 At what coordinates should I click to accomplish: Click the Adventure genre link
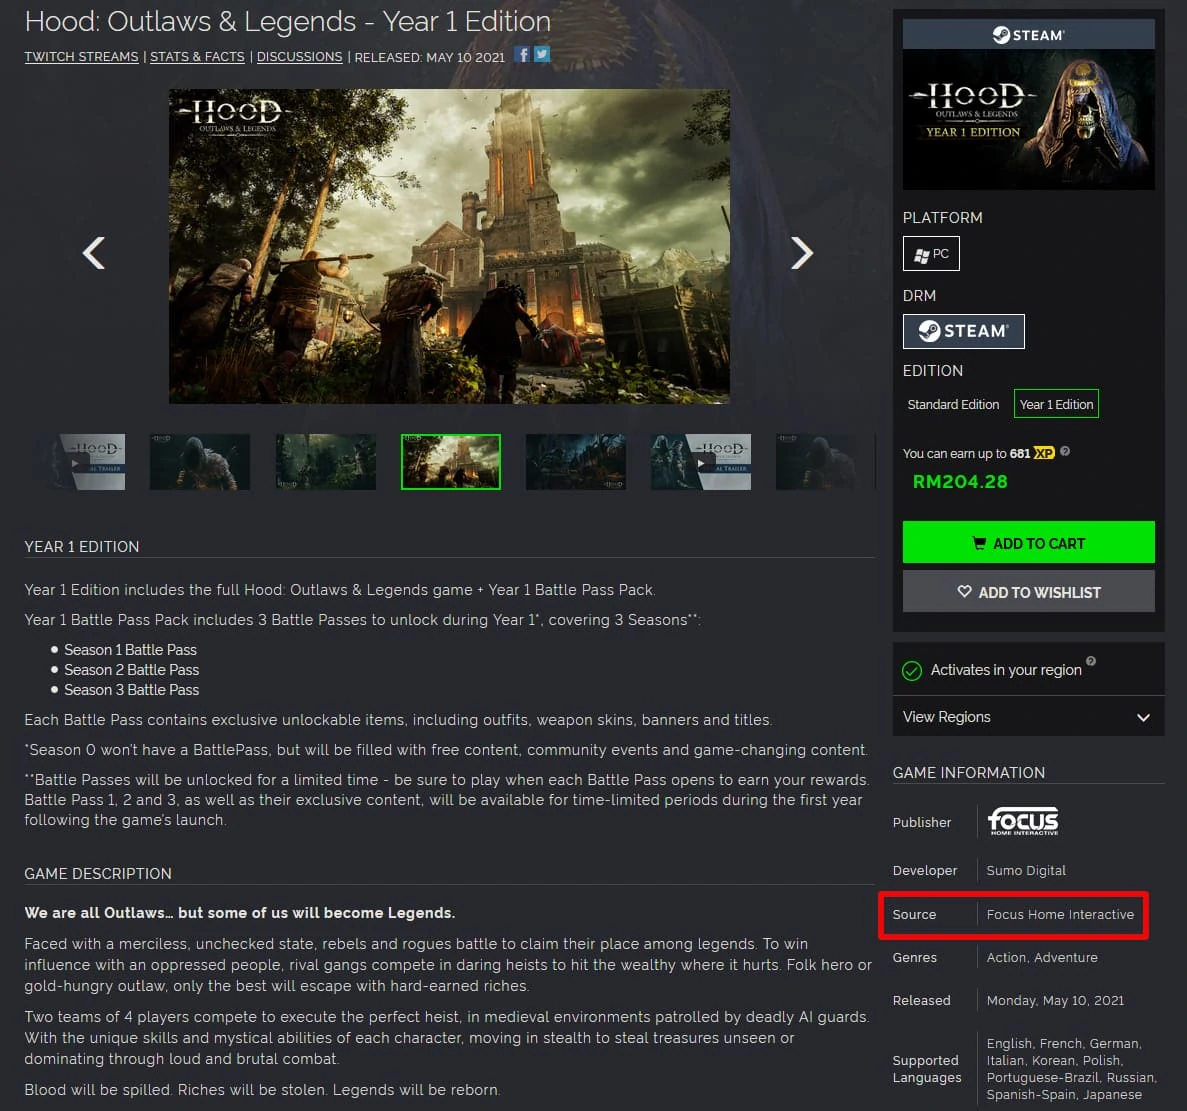pyautogui.click(x=1065, y=957)
